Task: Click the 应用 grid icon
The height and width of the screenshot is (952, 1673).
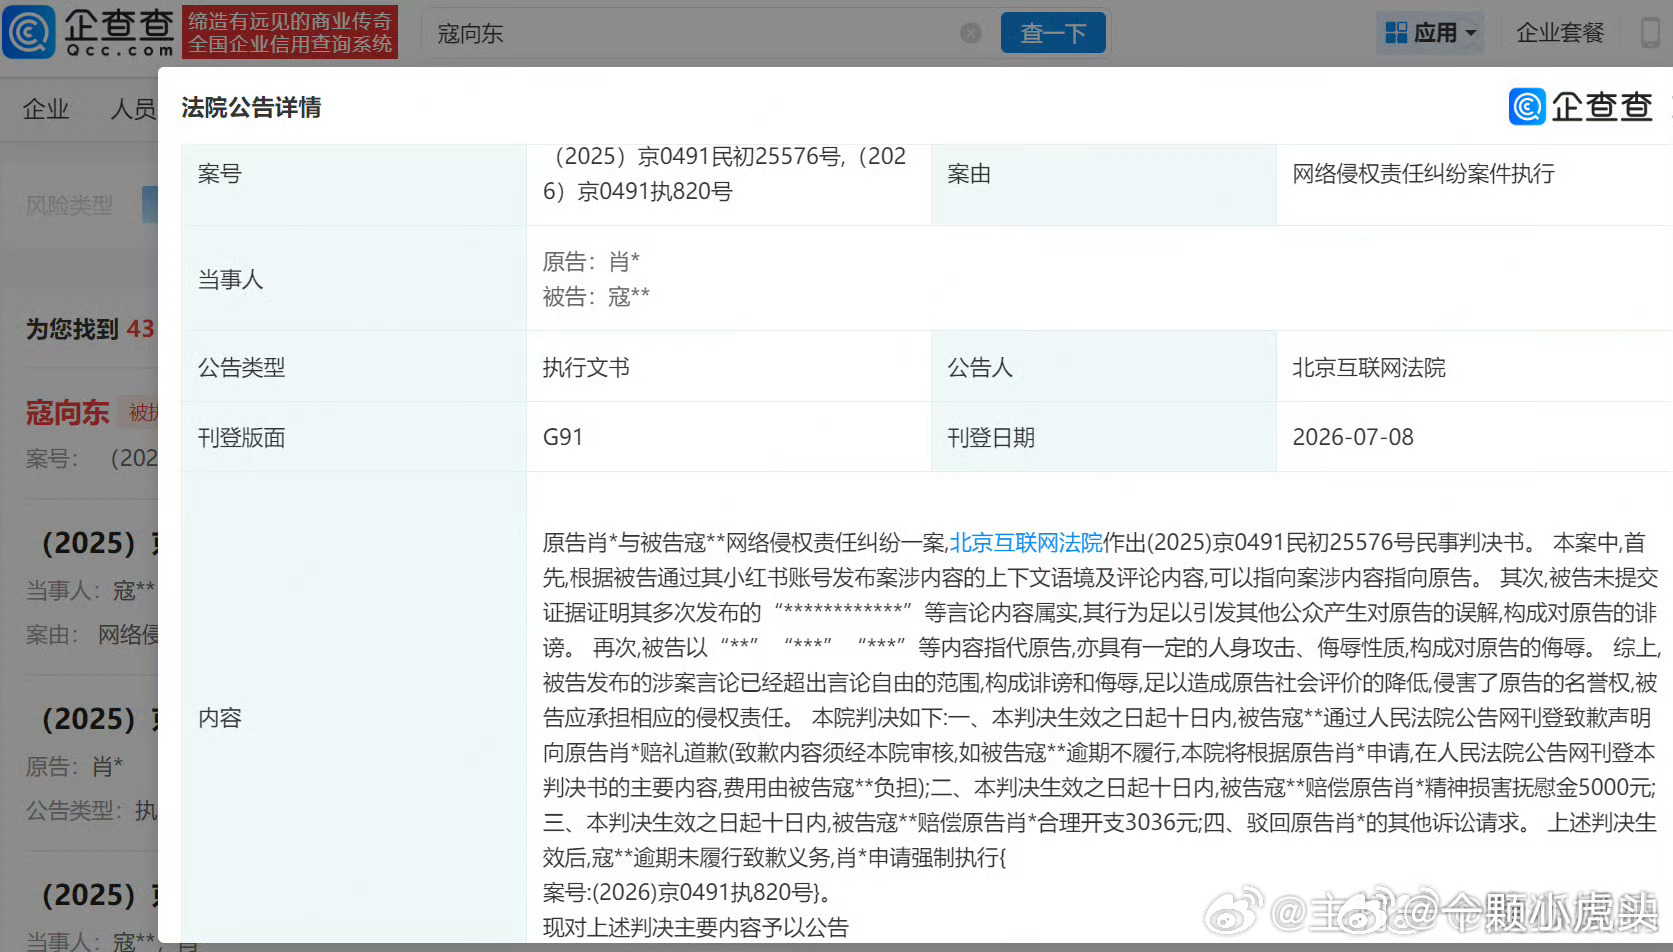Action: pyautogui.click(x=1396, y=33)
